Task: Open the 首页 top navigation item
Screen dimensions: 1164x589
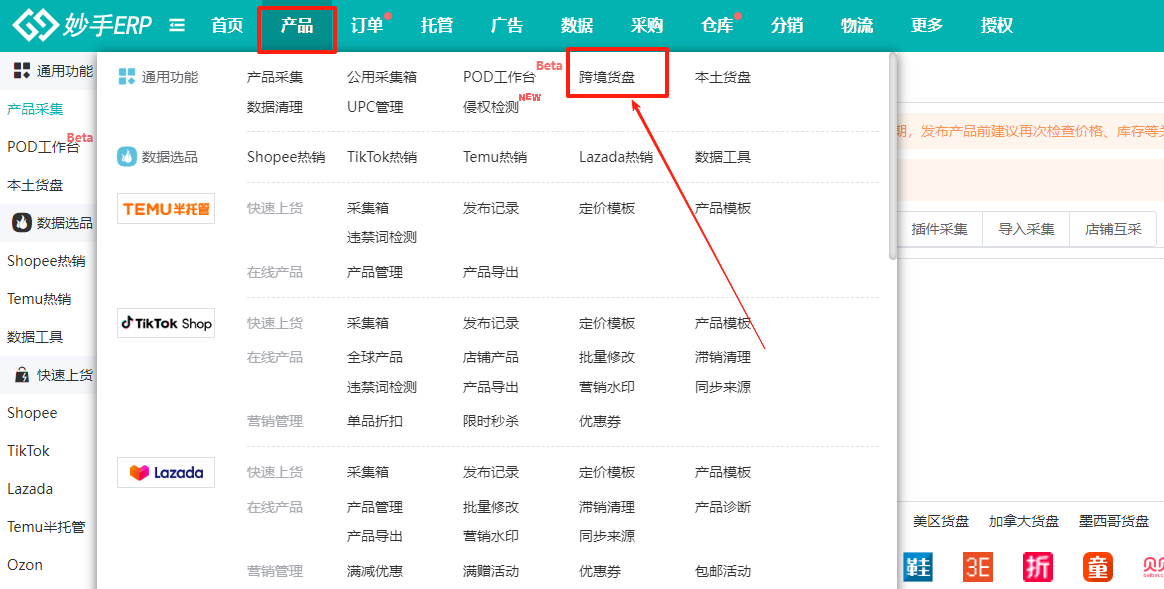Action: 227,25
